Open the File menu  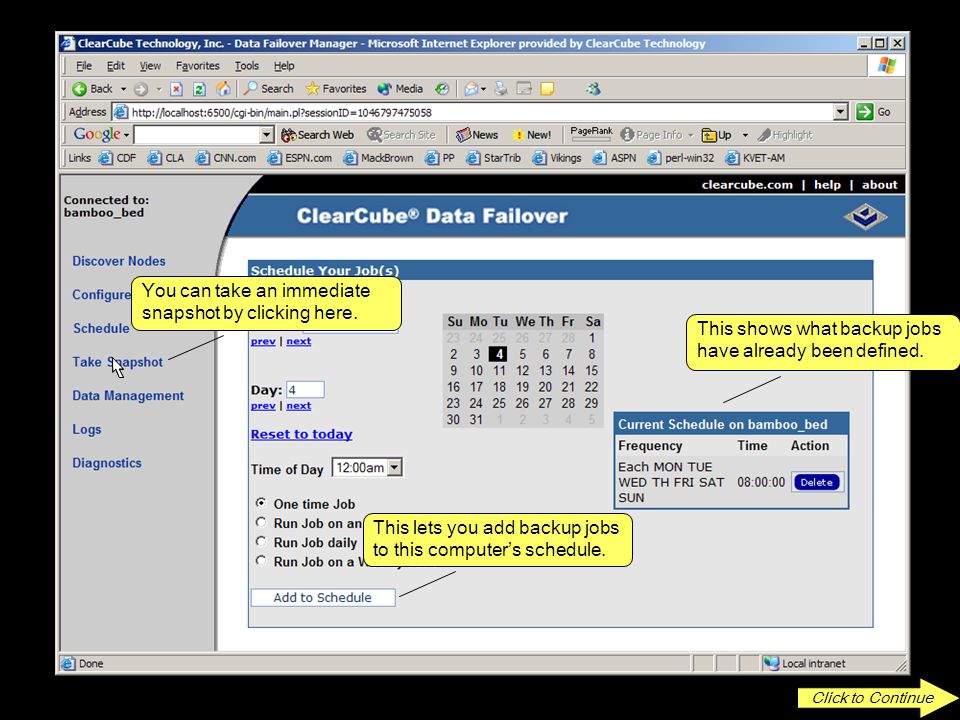84,66
